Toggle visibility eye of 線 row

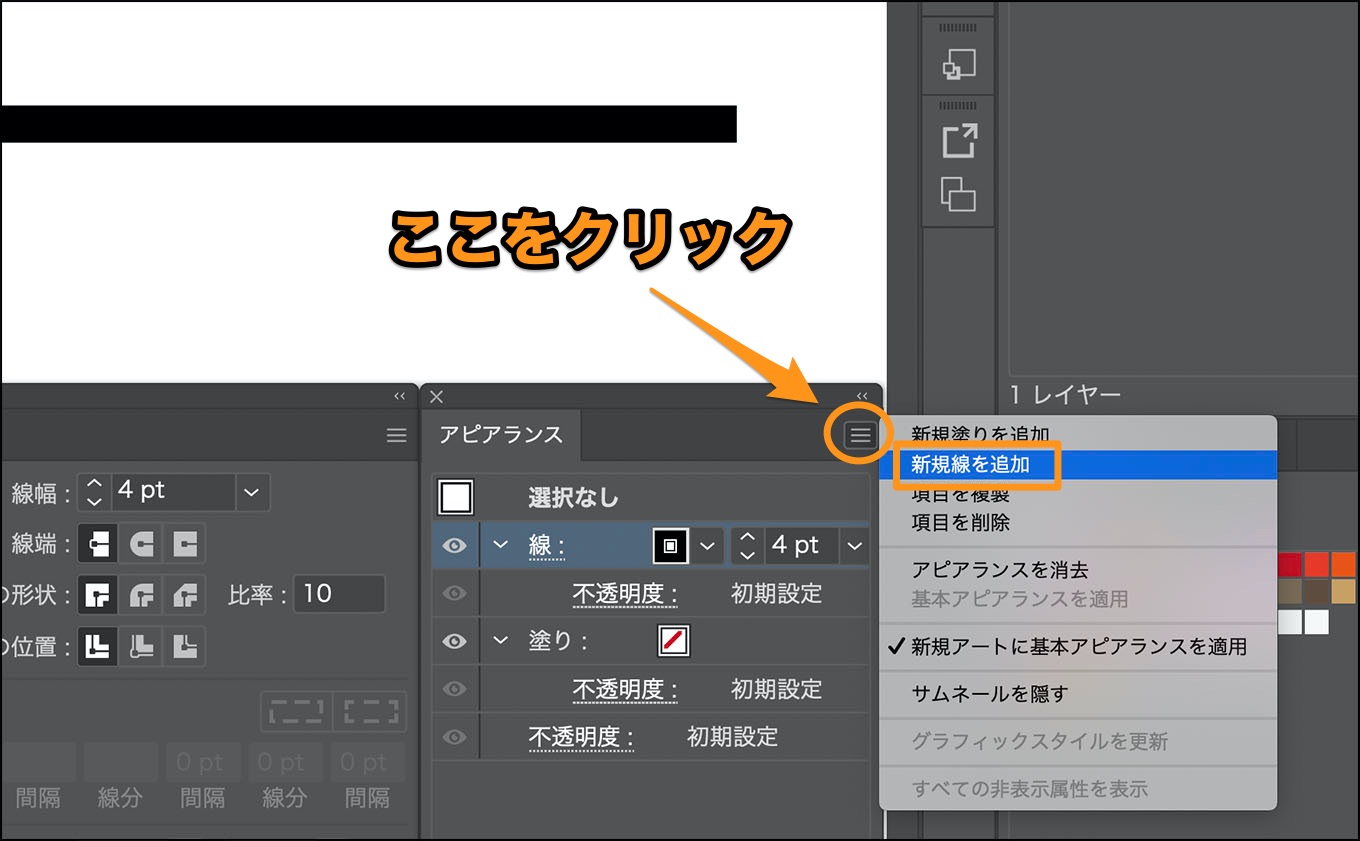click(x=455, y=546)
